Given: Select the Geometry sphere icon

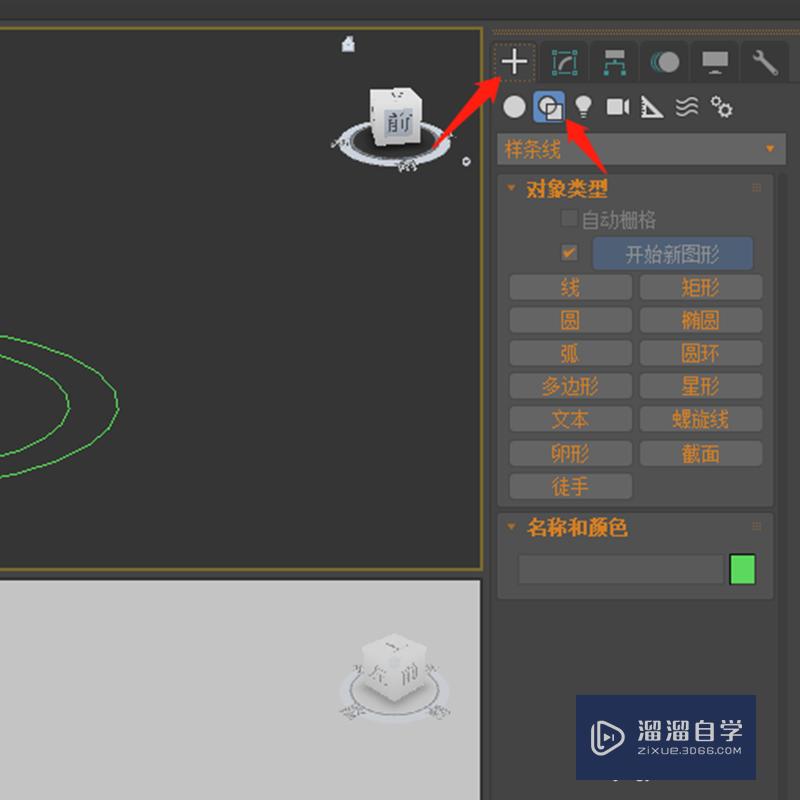Looking at the screenshot, I should [x=514, y=107].
